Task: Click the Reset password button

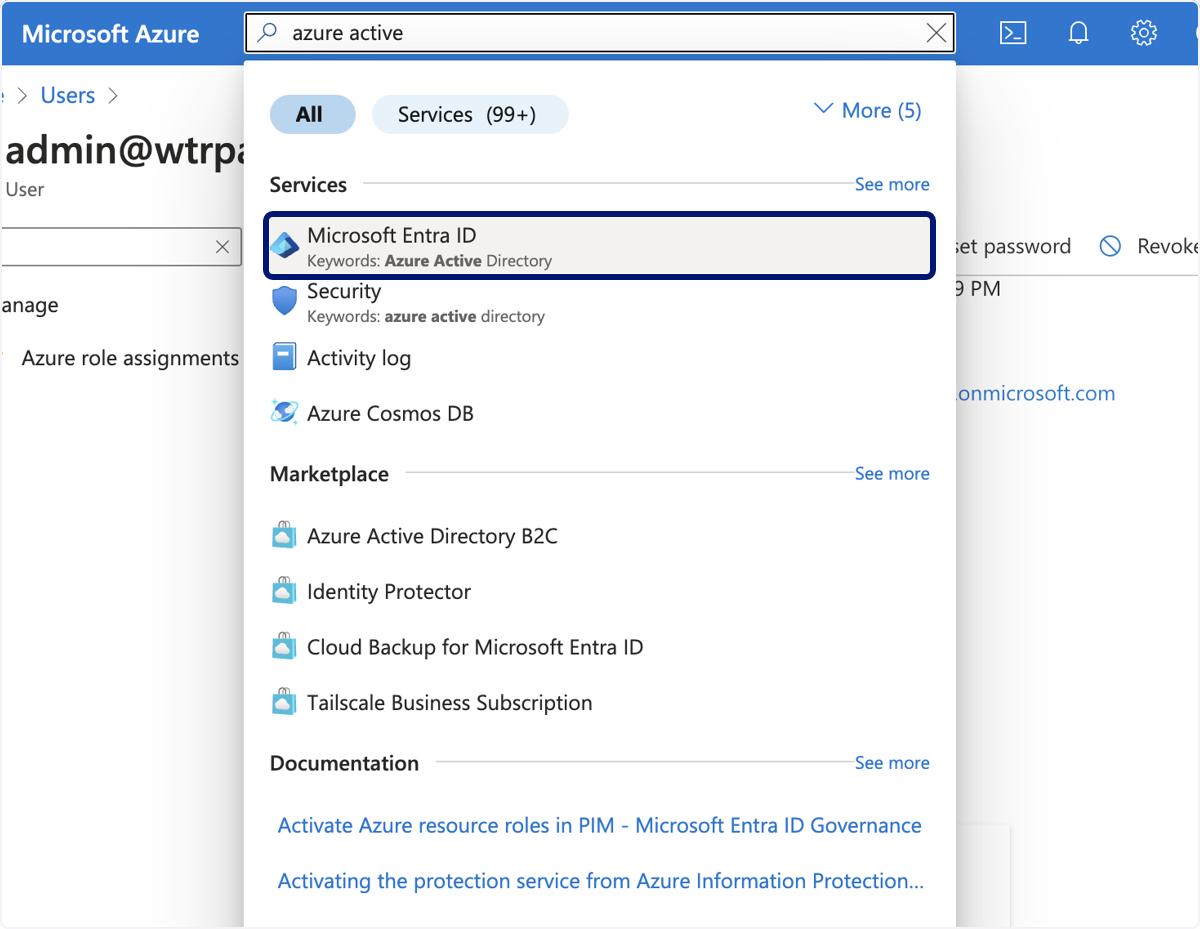Action: coord(1013,246)
